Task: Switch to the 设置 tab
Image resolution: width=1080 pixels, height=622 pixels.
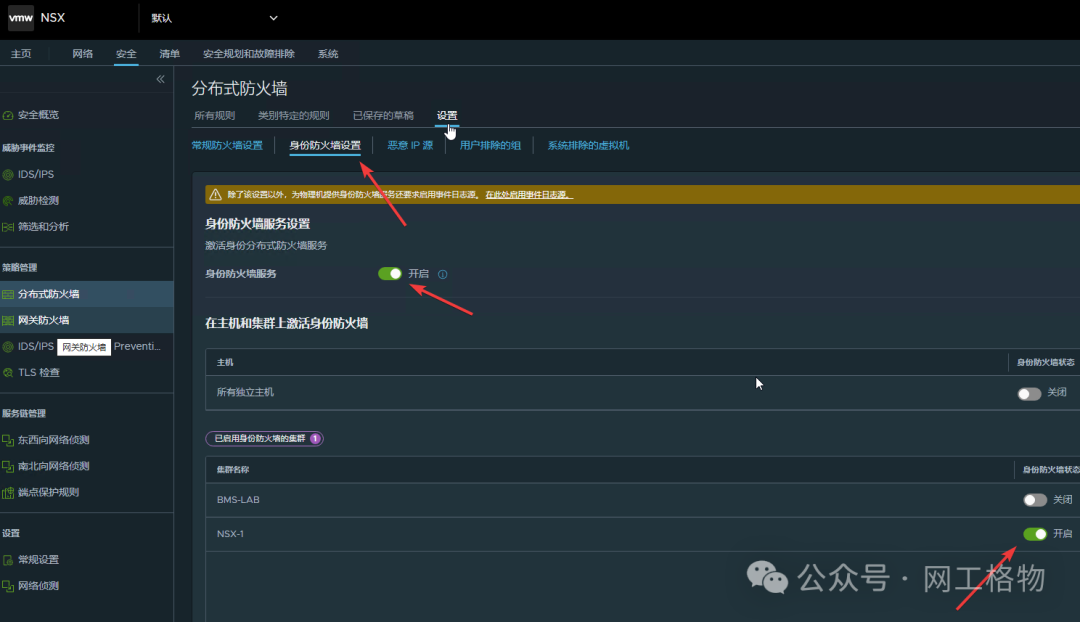Action: coord(447,116)
